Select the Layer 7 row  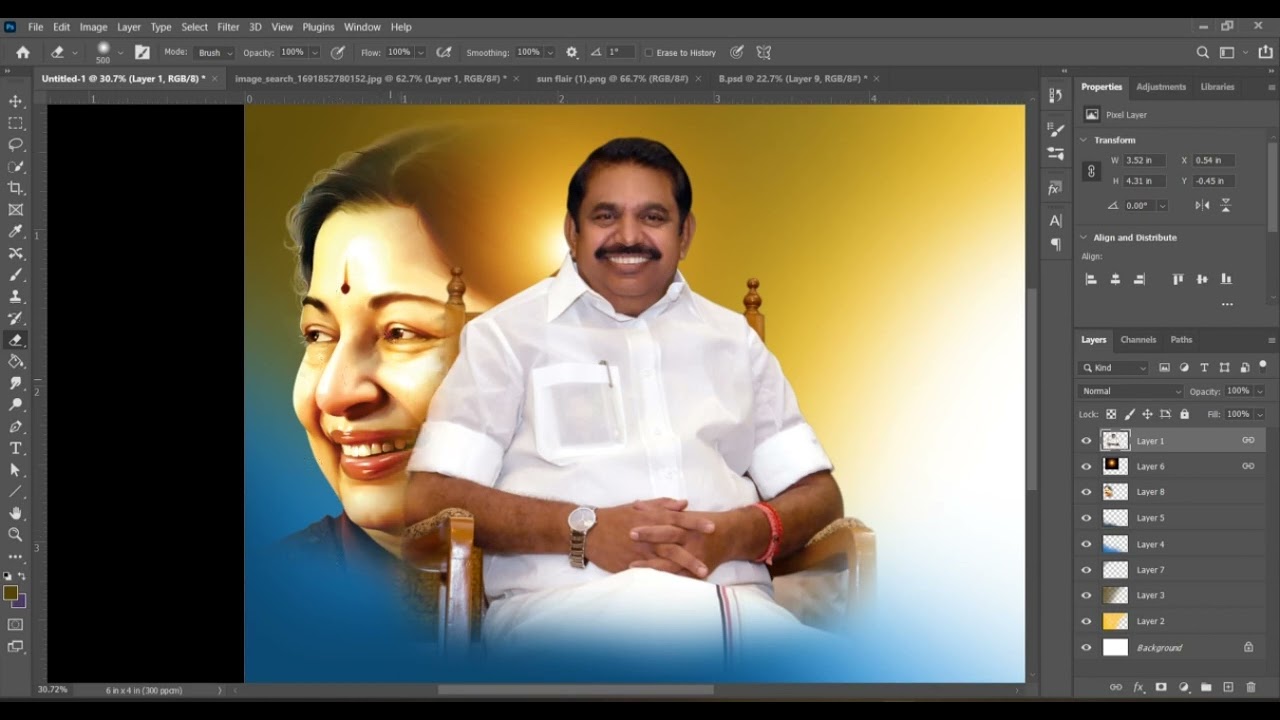(1171, 570)
